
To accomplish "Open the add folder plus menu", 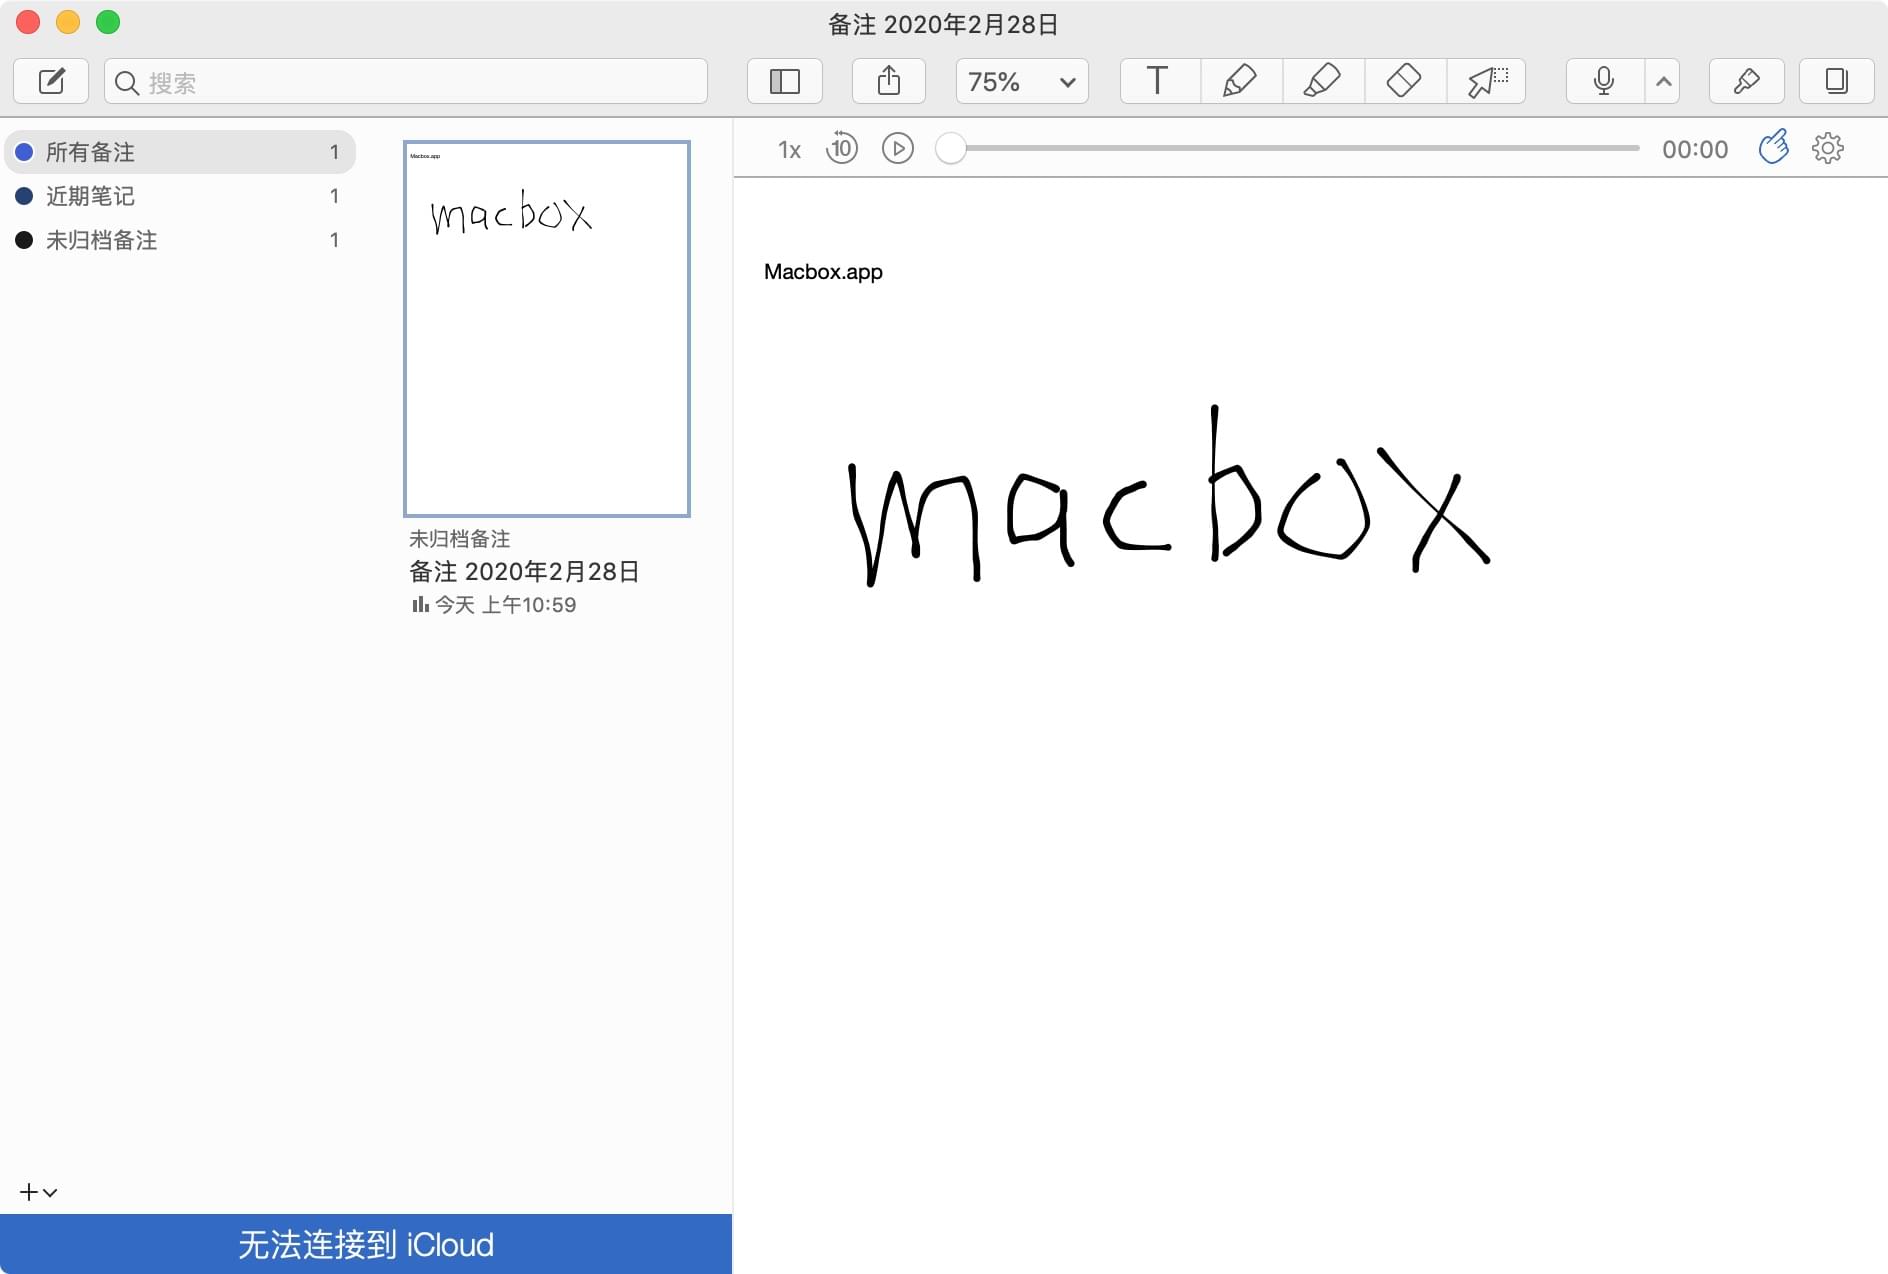I will 38,1192.
